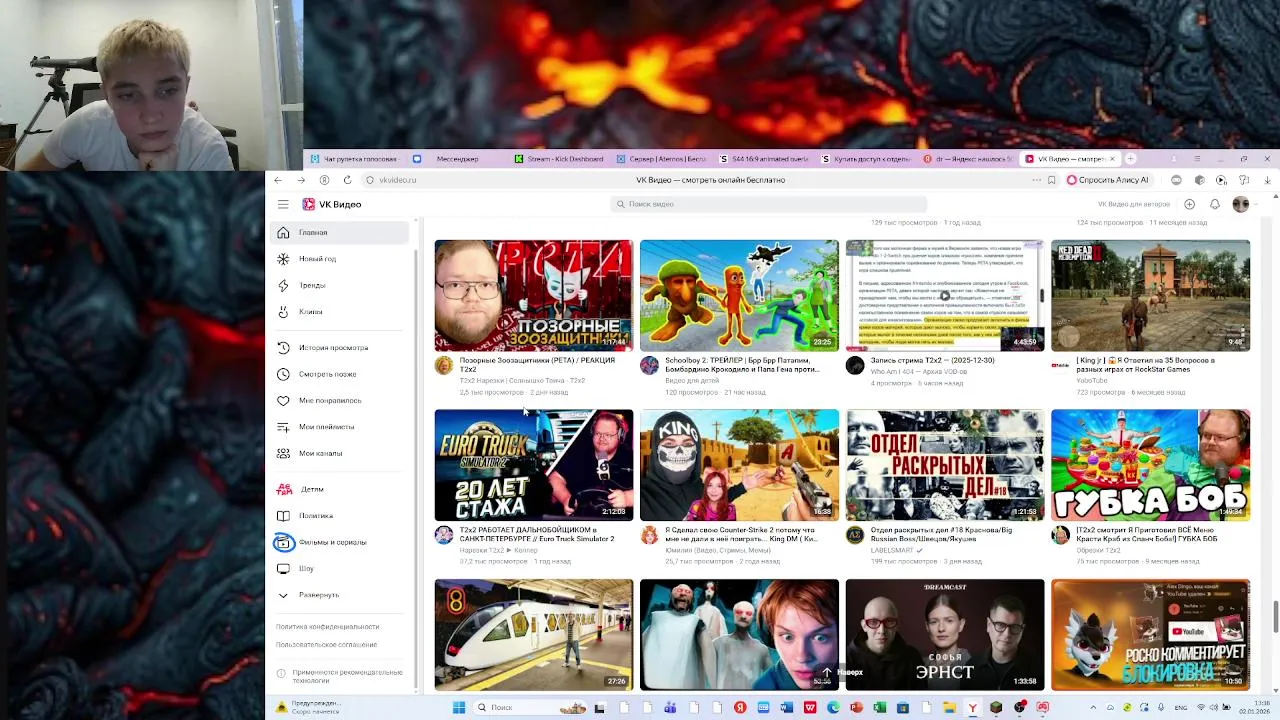1280x720 pixels.
Task: Open Тренды in the sidebar
Action: click(x=340, y=285)
